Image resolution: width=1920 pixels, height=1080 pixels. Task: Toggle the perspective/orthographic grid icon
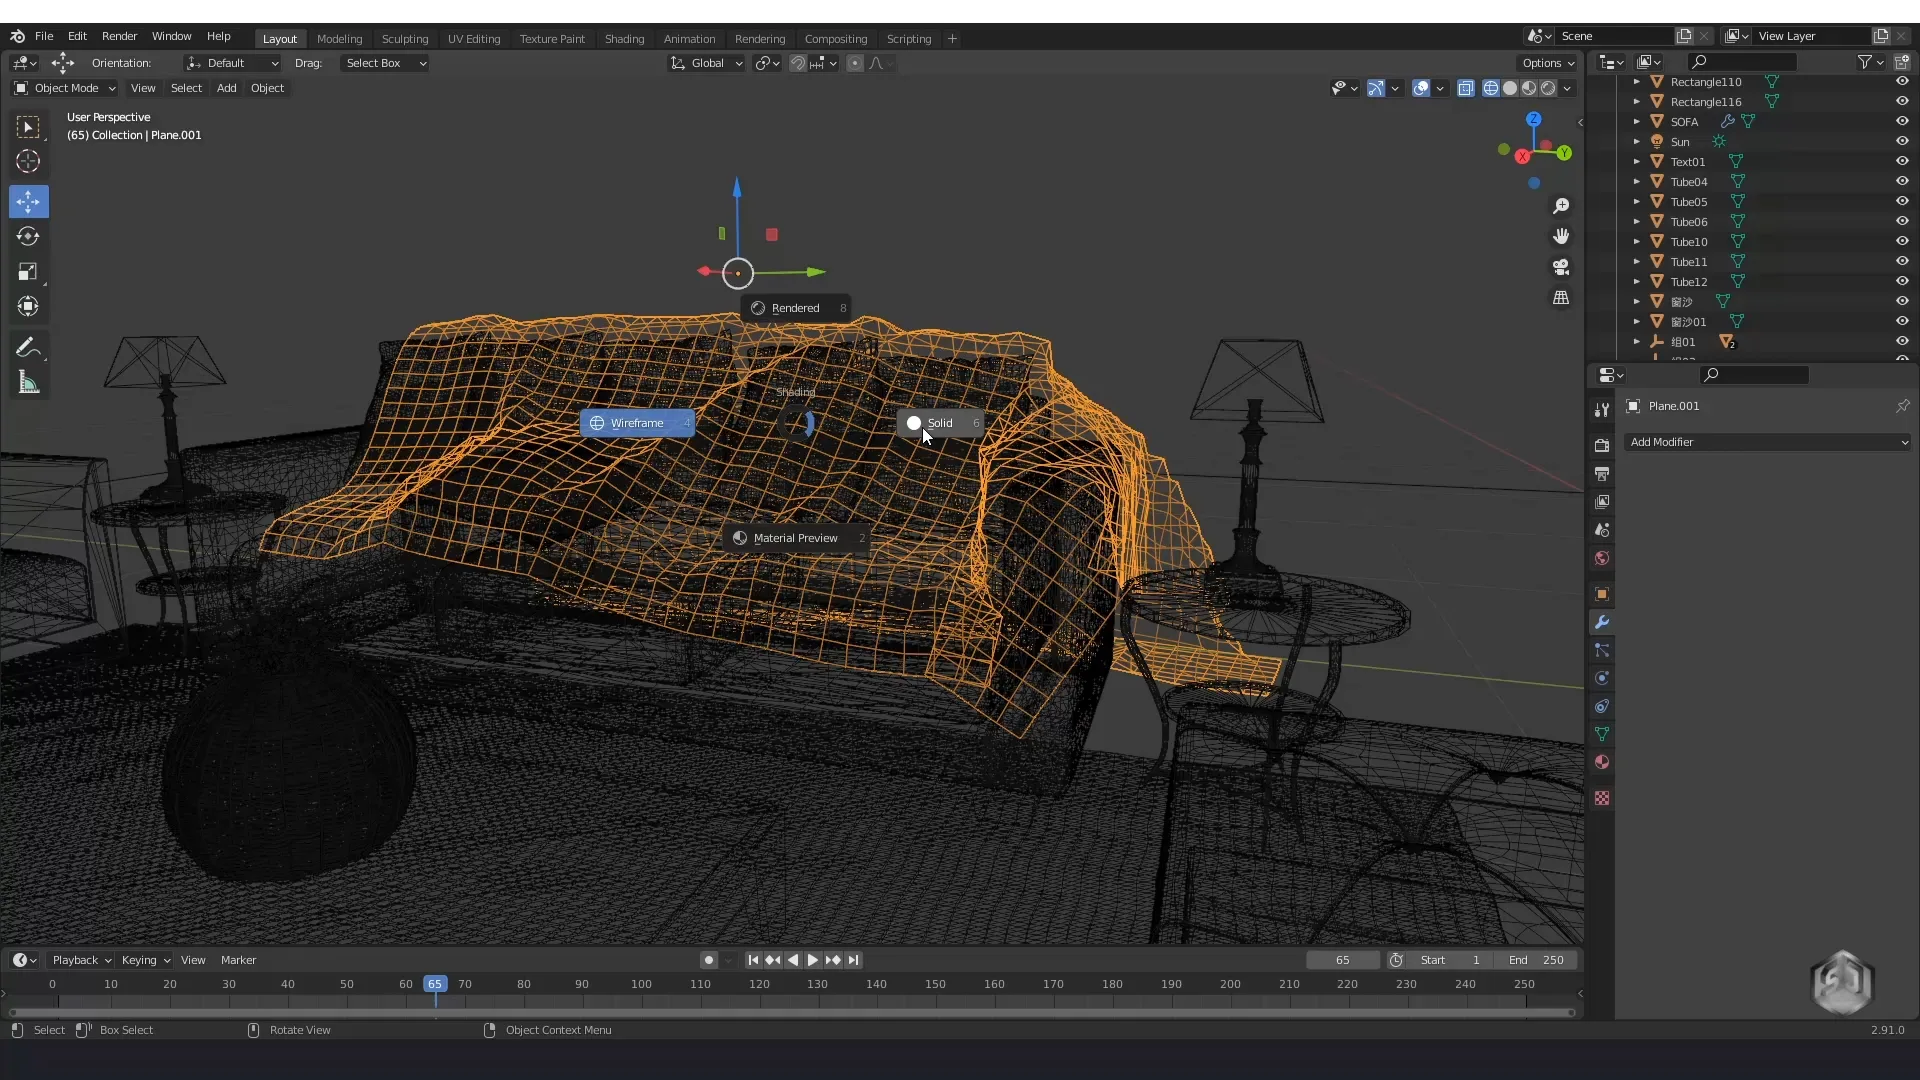point(1561,298)
